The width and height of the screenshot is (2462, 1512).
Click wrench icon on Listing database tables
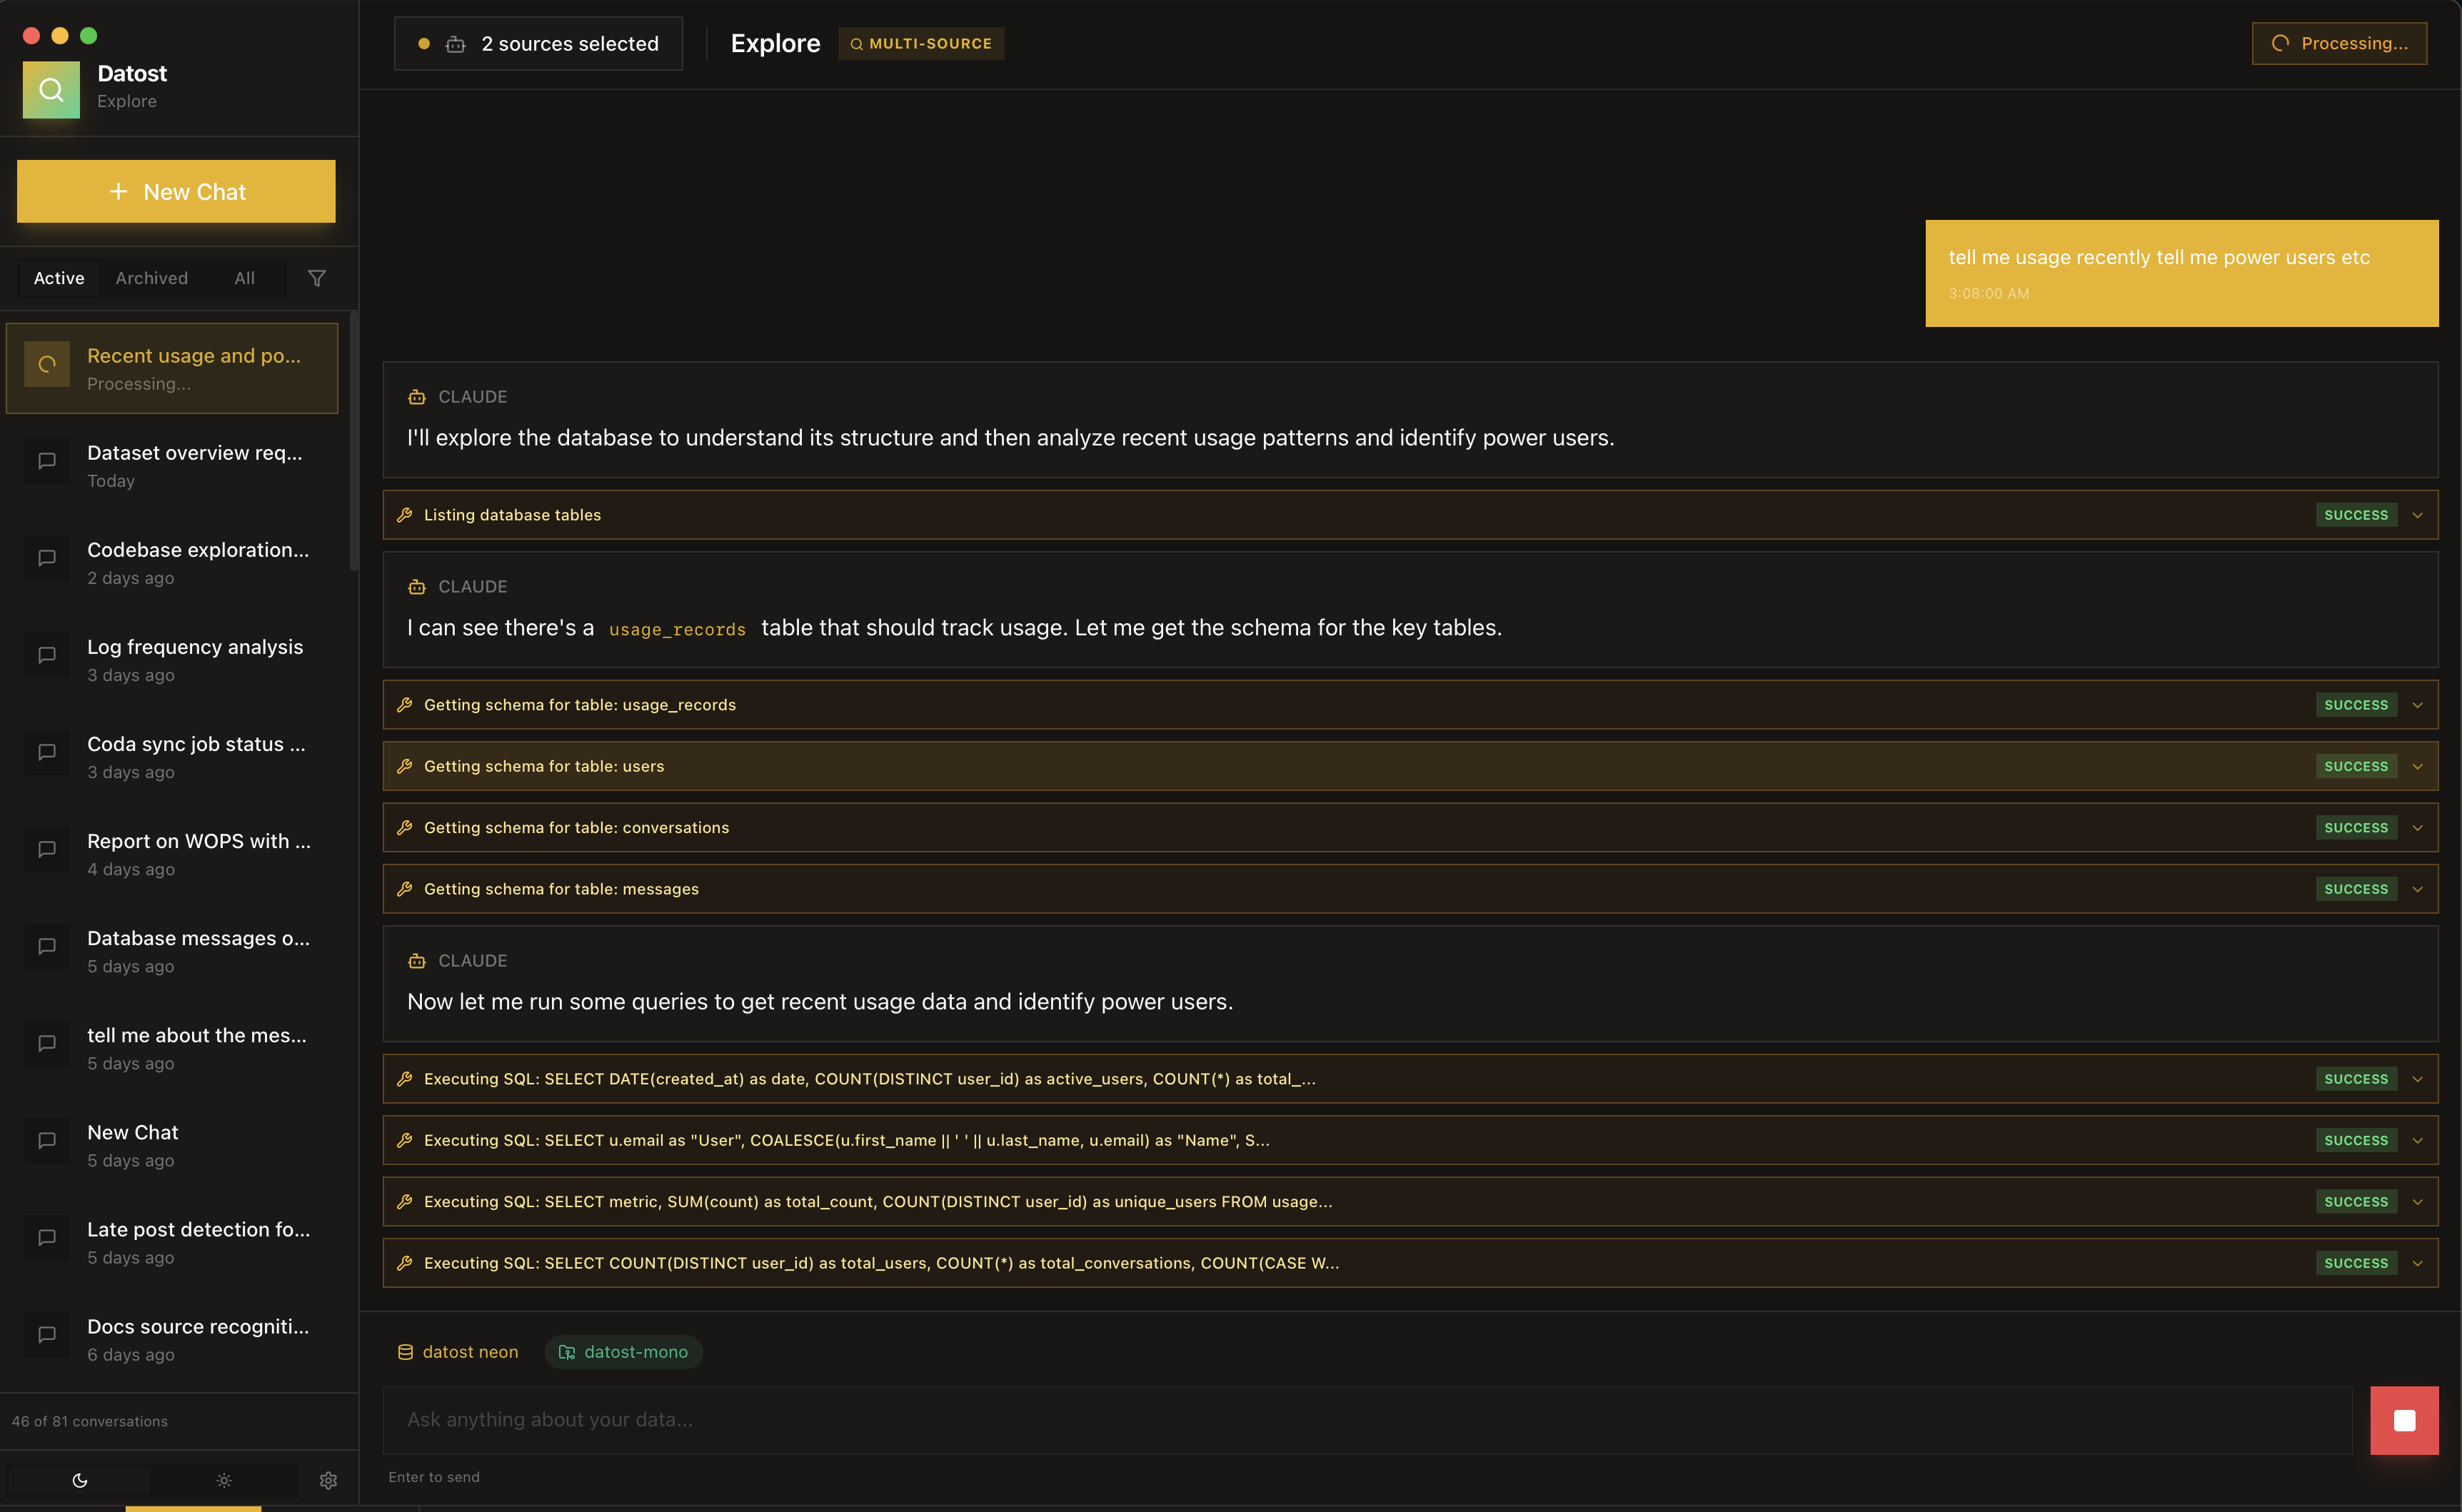tap(405, 515)
